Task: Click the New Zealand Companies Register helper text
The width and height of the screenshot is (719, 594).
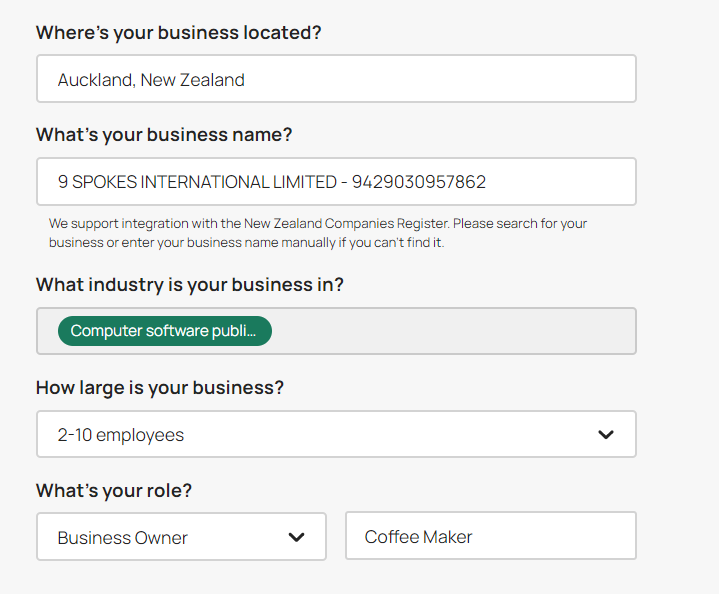Action: (x=318, y=224)
